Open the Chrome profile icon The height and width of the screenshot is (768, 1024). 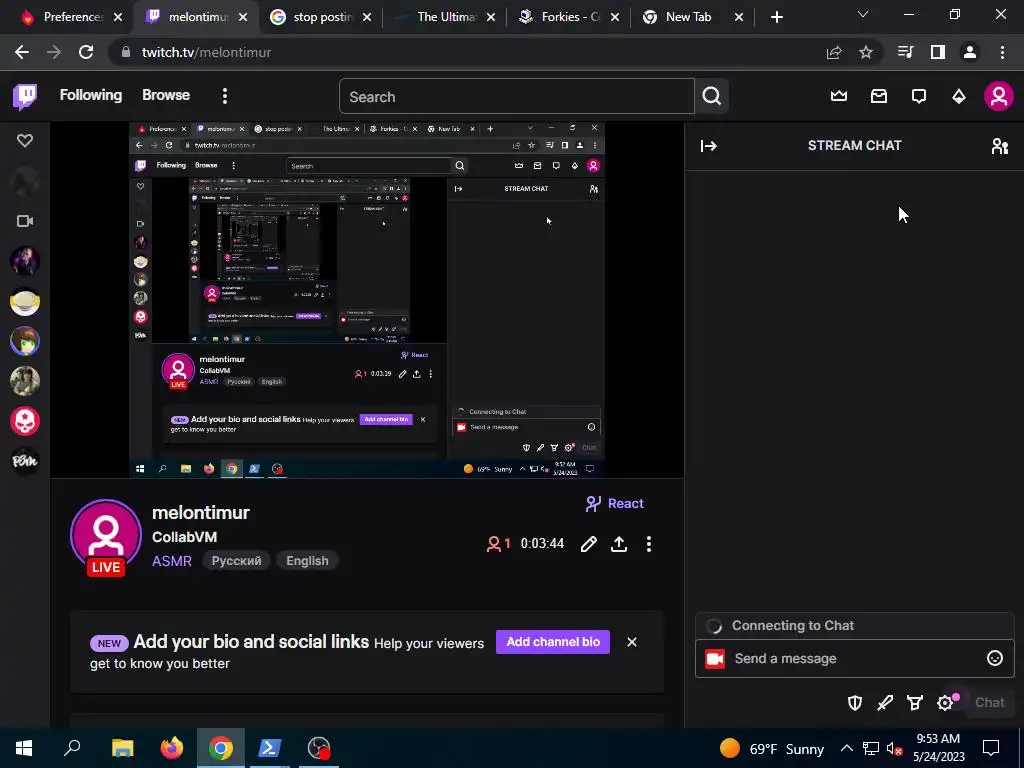(x=970, y=52)
